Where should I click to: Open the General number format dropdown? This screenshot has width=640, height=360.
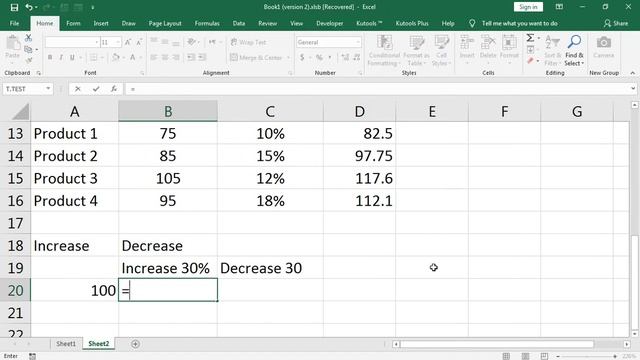pos(358,42)
